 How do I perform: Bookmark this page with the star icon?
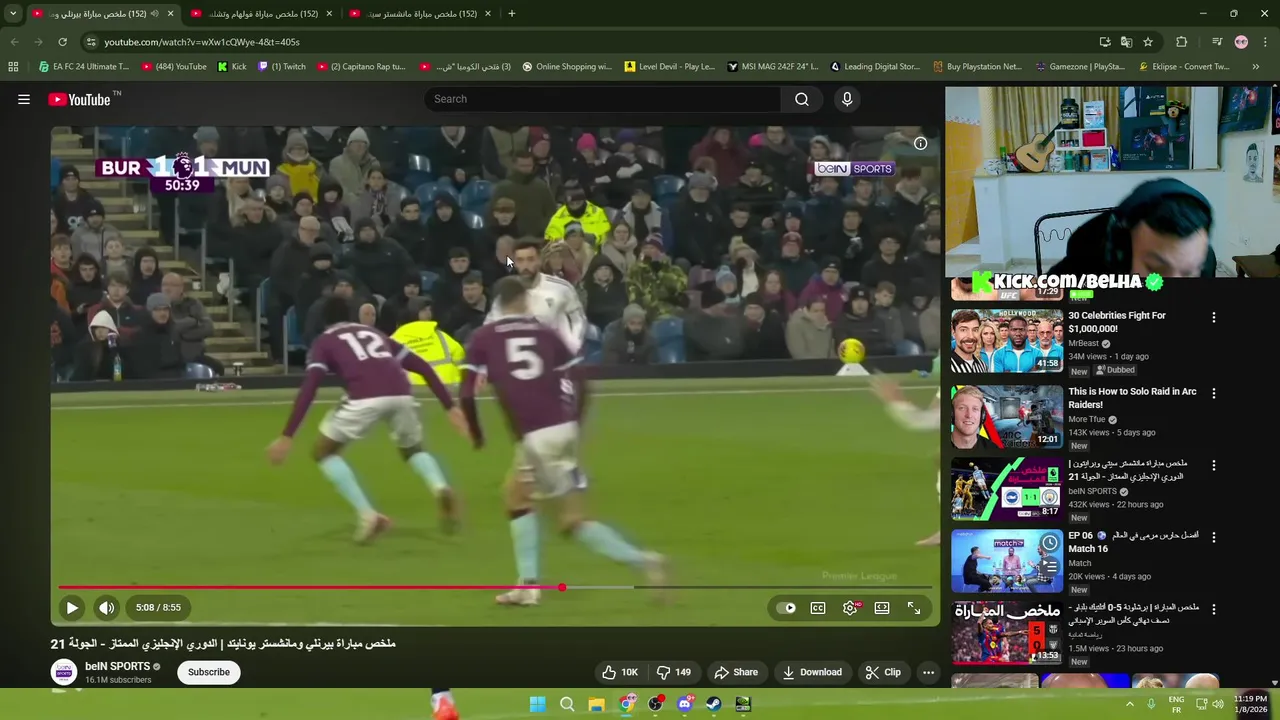click(1148, 42)
